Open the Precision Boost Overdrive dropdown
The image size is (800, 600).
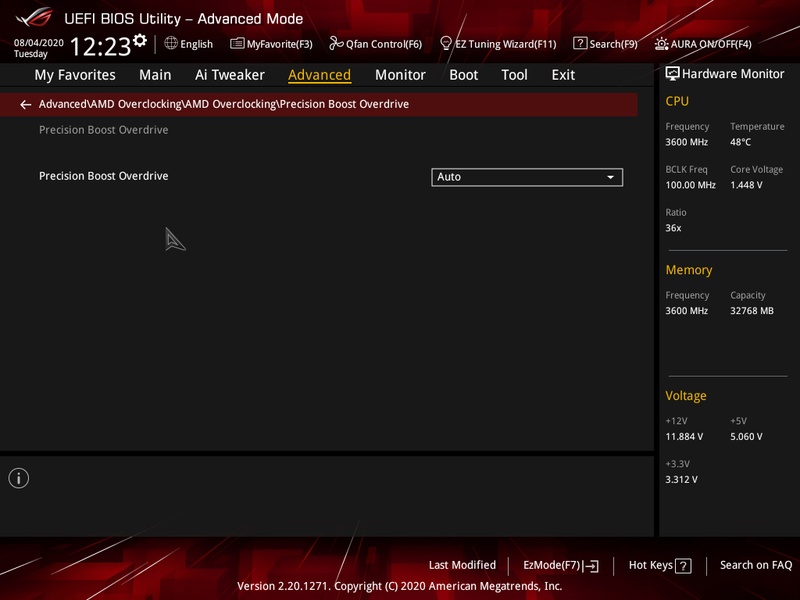coord(527,177)
